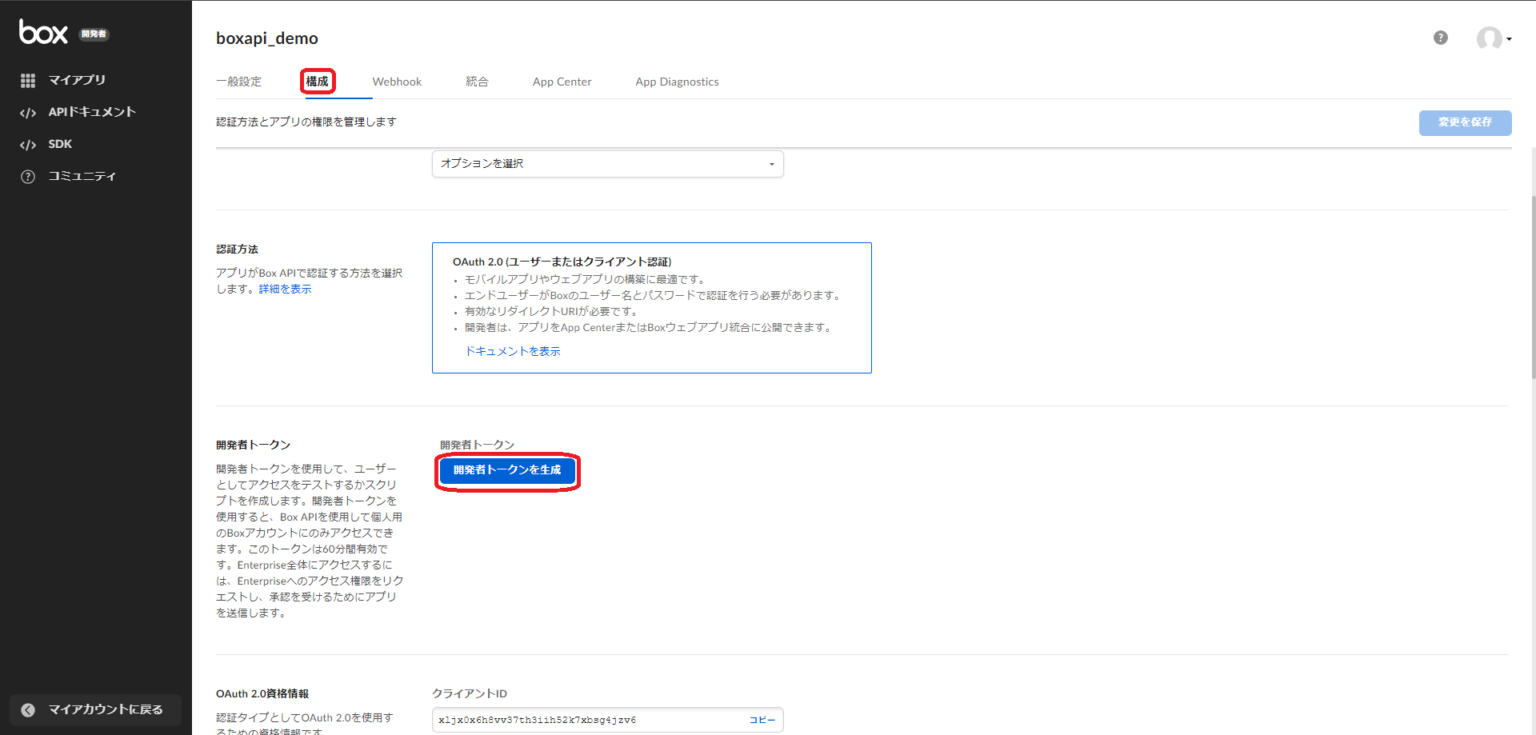Switch to the 一般設定 tab
This screenshot has height=735, width=1536.
coord(239,81)
